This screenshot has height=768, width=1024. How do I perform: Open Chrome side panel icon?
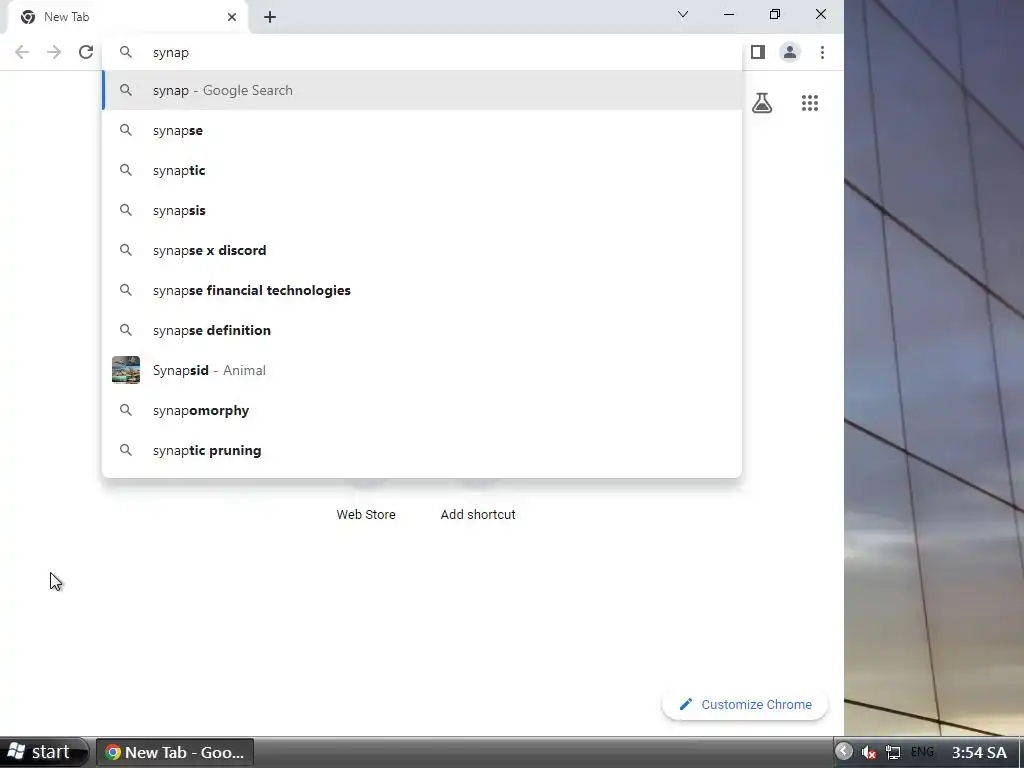click(x=758, y=52)
